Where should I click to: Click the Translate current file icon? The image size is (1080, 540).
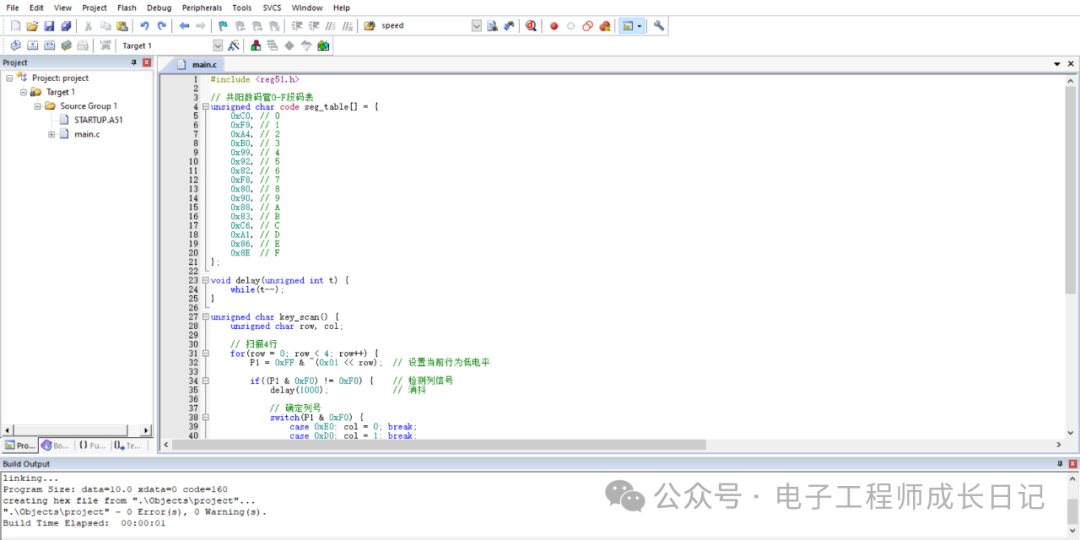[15, 45]
